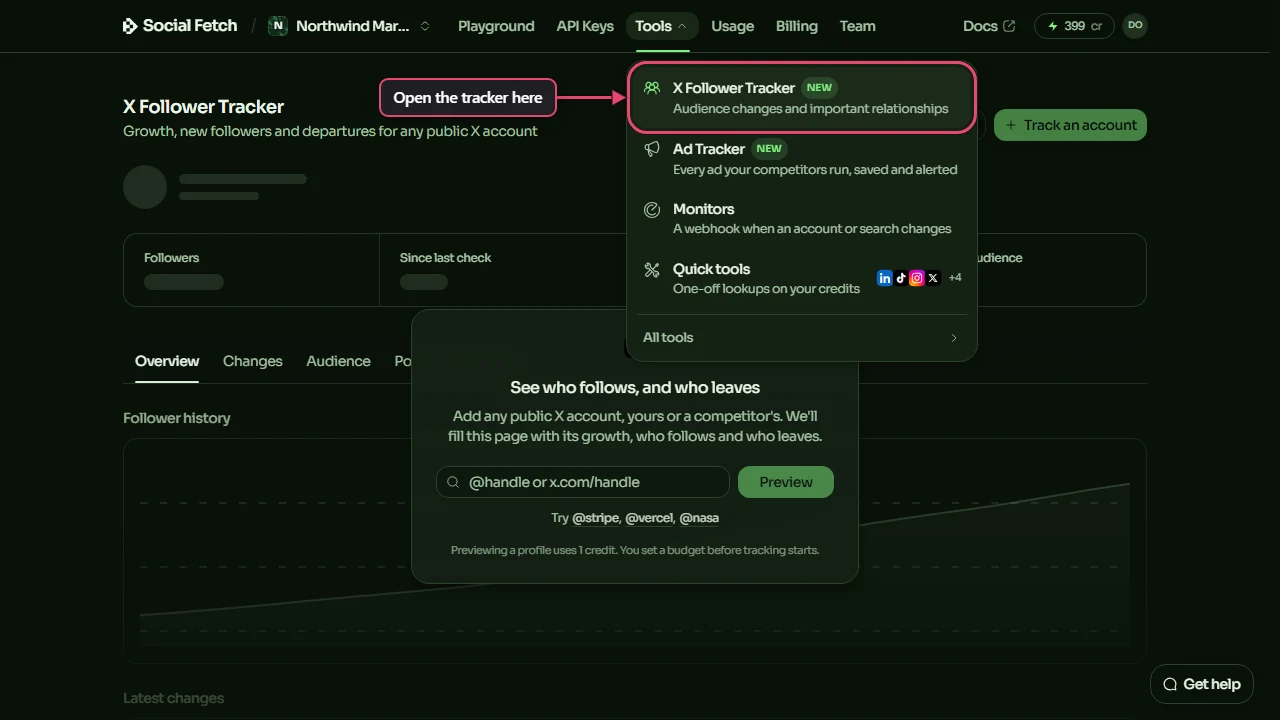Collapse the Tools navigation dropdown
Image resolution: width=1280 pixels, height=720 pixels.
[661, 26]
